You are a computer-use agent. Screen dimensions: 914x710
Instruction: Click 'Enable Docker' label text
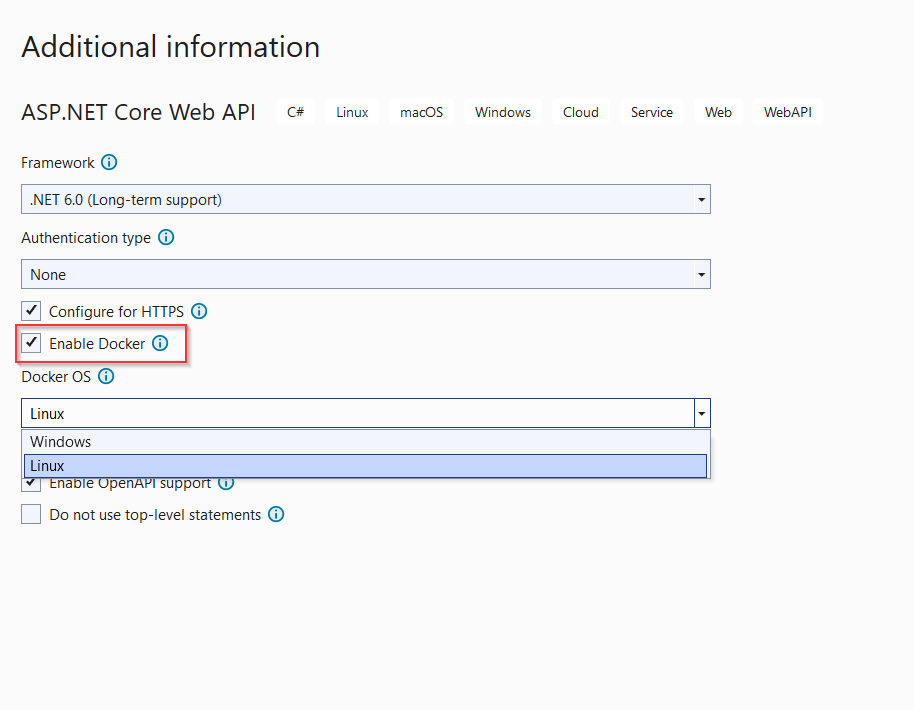(x=97, y=344)
